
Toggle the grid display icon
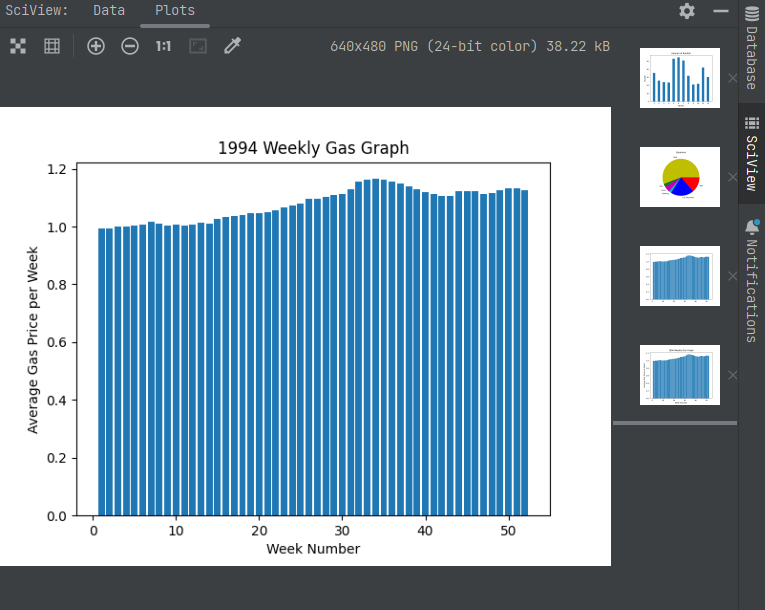tap(52, 46)
